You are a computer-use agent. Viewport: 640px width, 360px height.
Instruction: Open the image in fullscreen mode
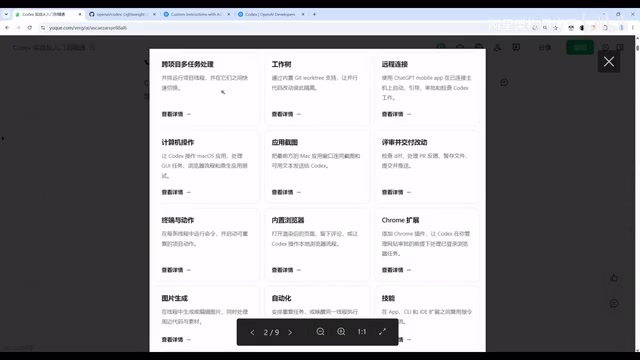pos(382,332)
